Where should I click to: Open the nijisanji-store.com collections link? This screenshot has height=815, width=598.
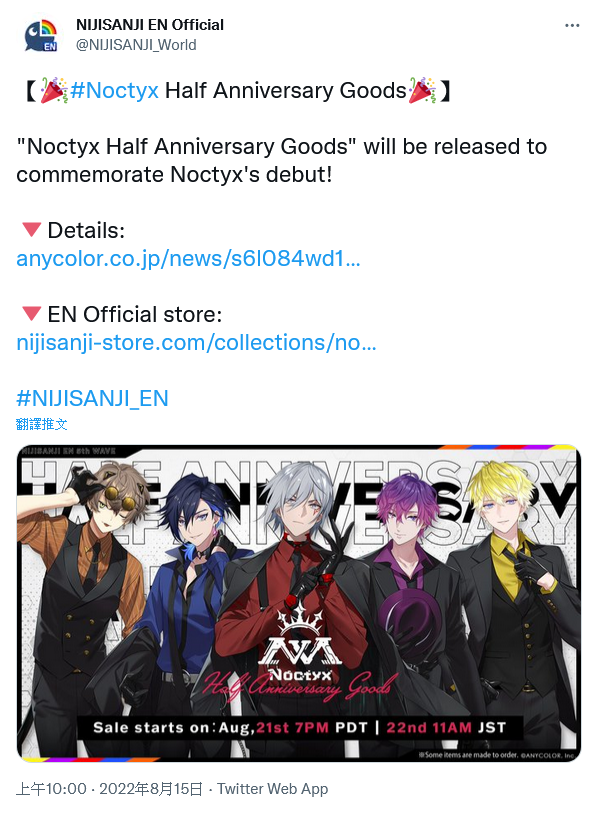(x=196, y=343)
